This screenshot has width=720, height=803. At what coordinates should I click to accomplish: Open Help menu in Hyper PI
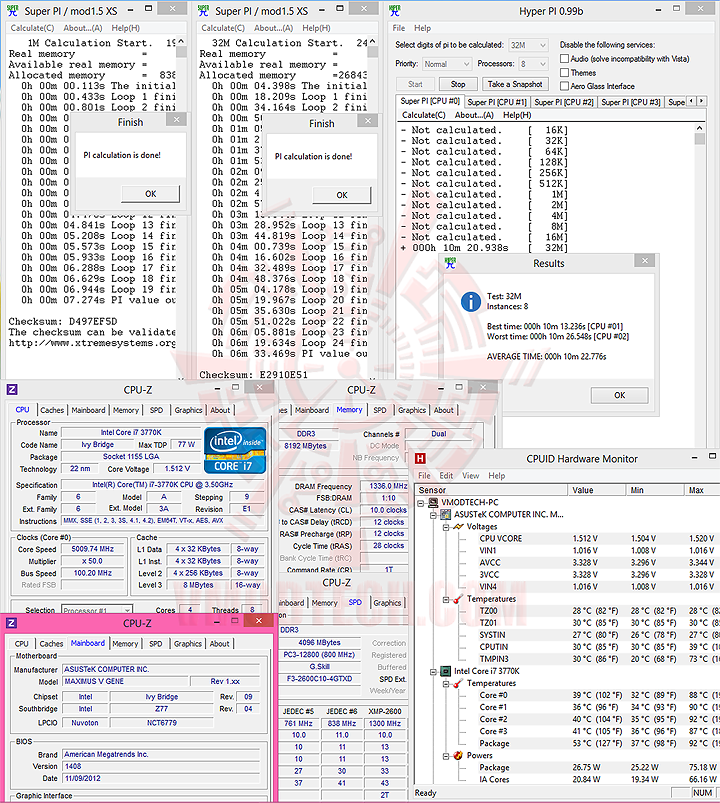click(x=422, y=28)
